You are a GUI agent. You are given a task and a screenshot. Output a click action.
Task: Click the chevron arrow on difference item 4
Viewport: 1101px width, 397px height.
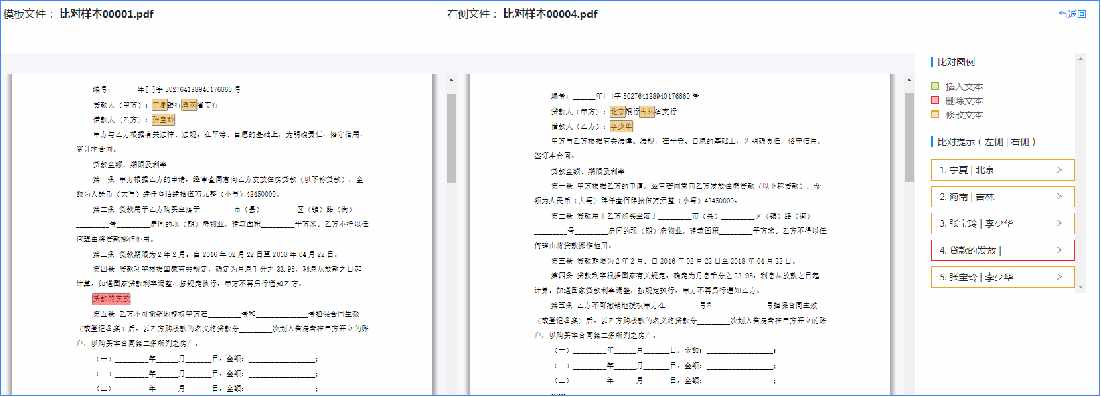pyautogui.click(x=1059, y=250)
